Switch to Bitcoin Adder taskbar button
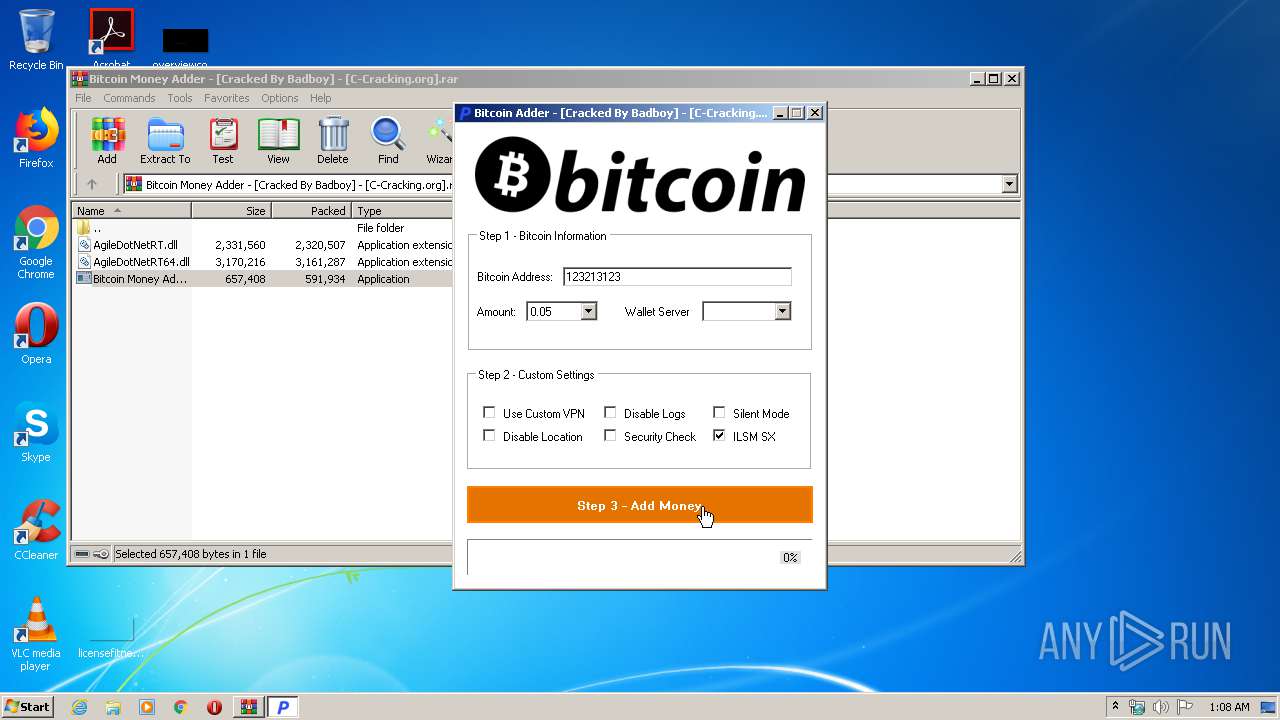The width and height of the screenshot is (1280, 720). click(x=283, y=707)
